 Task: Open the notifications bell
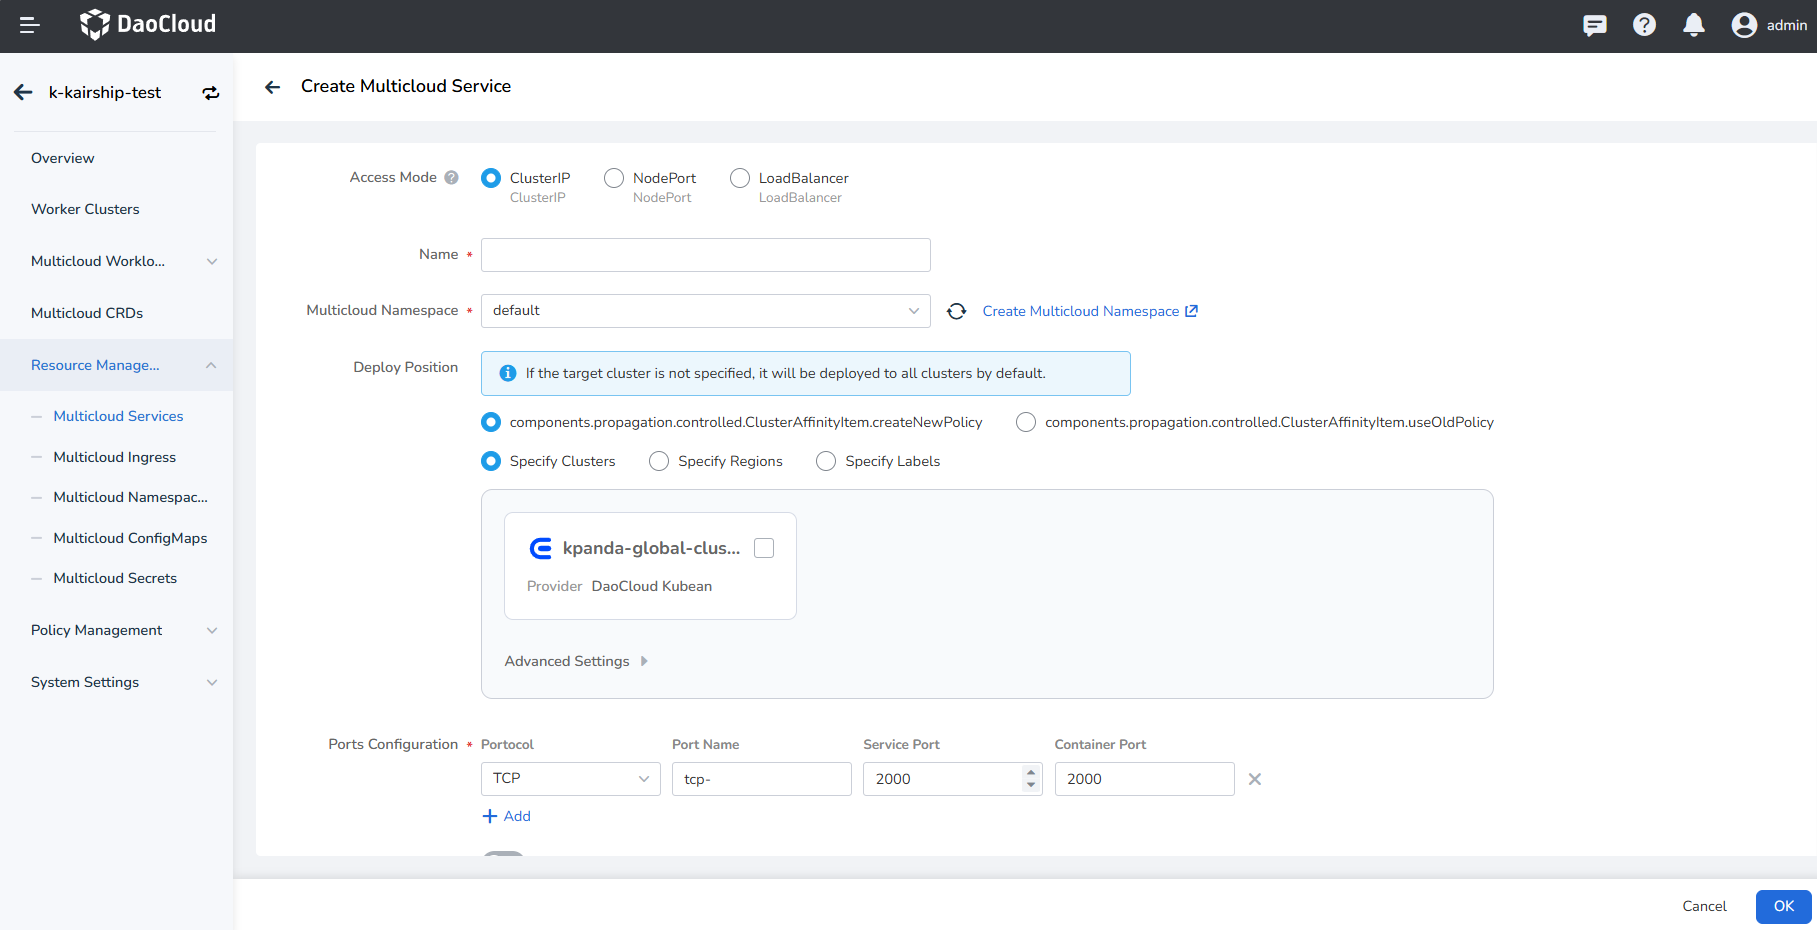click(x=1693, y=25)
